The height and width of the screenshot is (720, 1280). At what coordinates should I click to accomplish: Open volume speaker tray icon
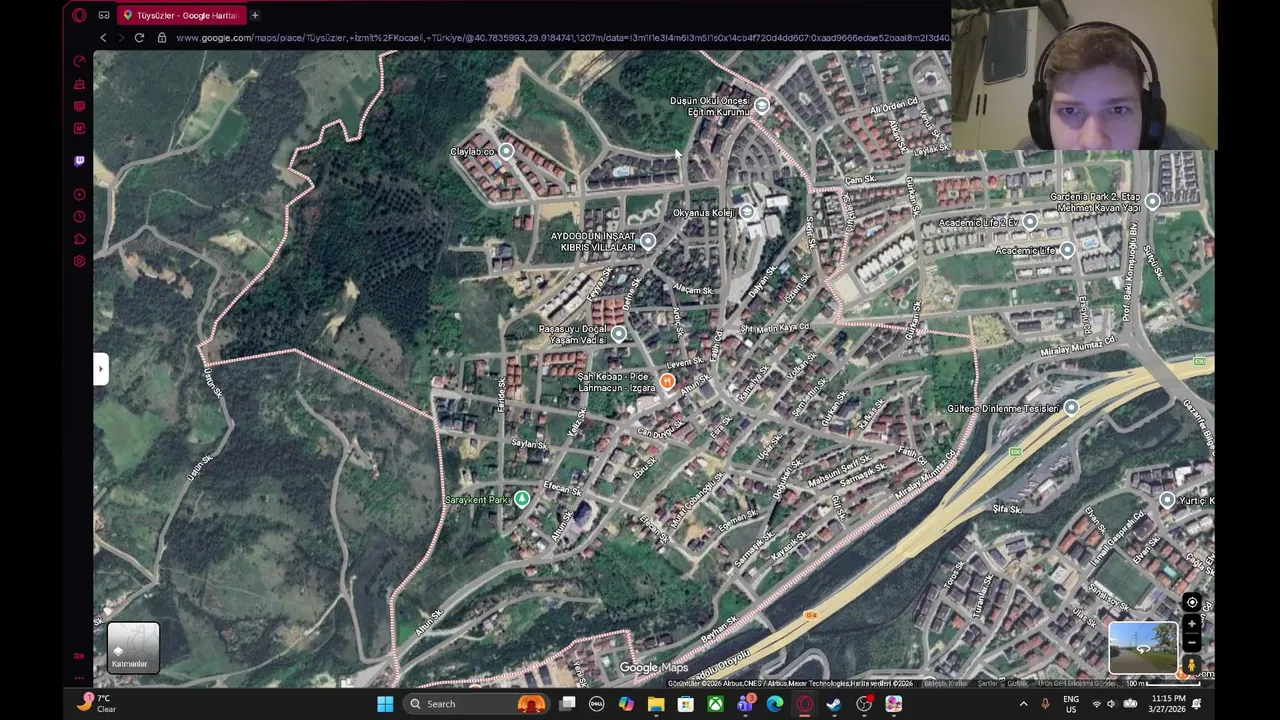pyautogui.click(x=1111, y=704)
